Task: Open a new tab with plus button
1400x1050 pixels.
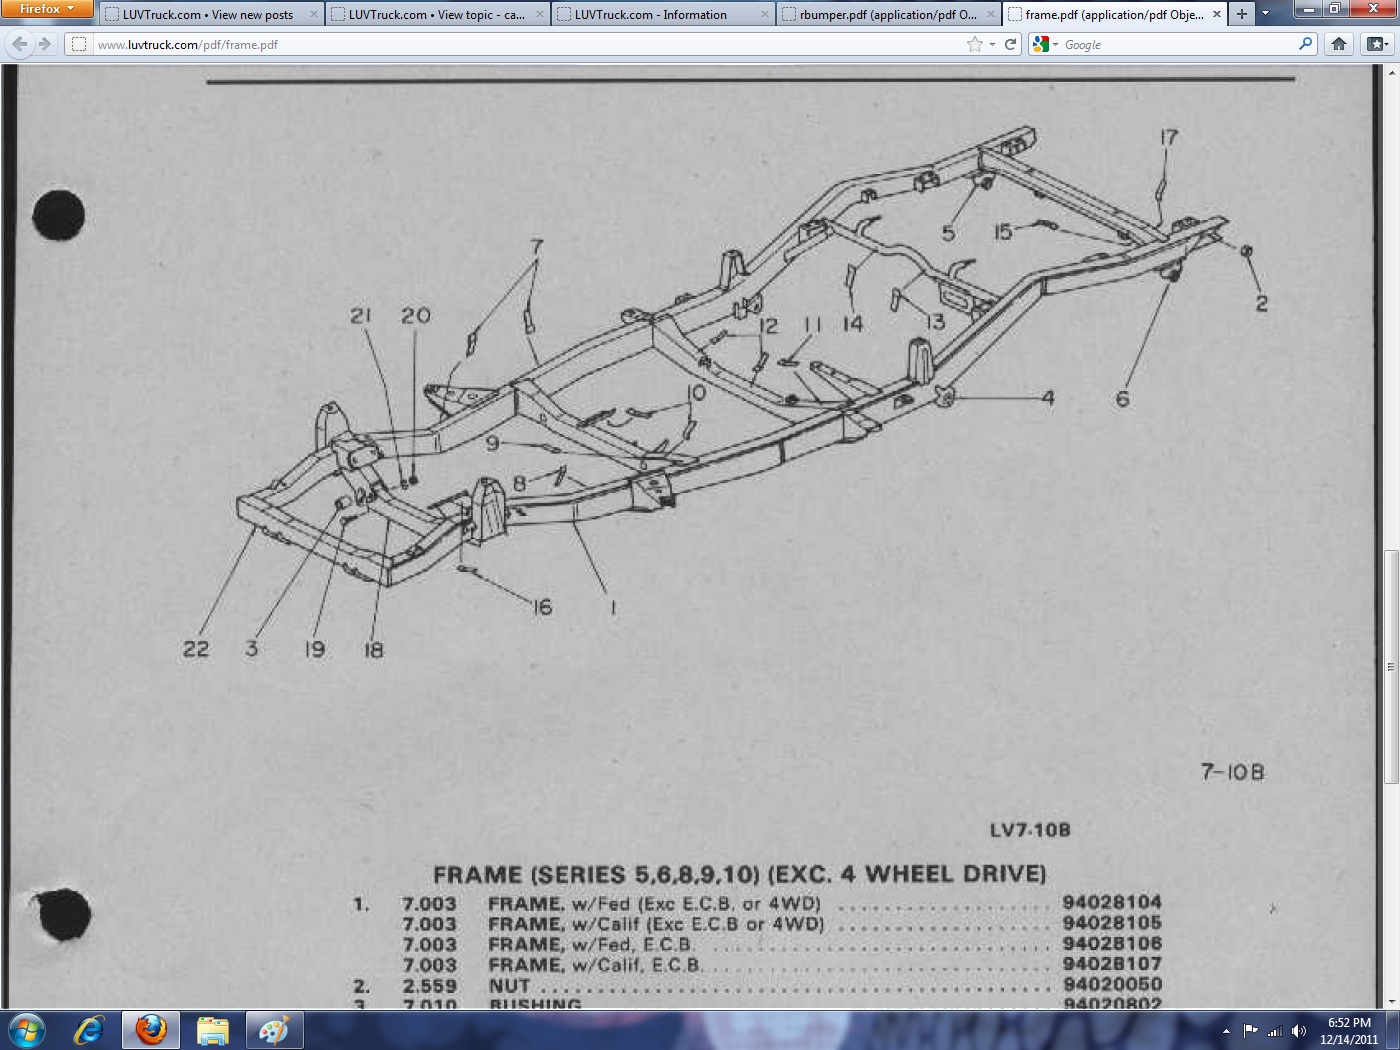Action: coord(1241,14)
